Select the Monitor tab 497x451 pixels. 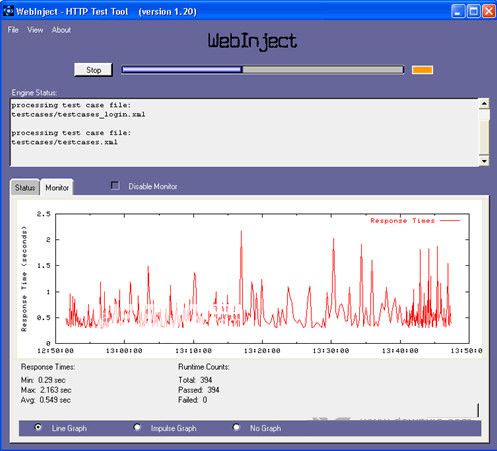57,188
